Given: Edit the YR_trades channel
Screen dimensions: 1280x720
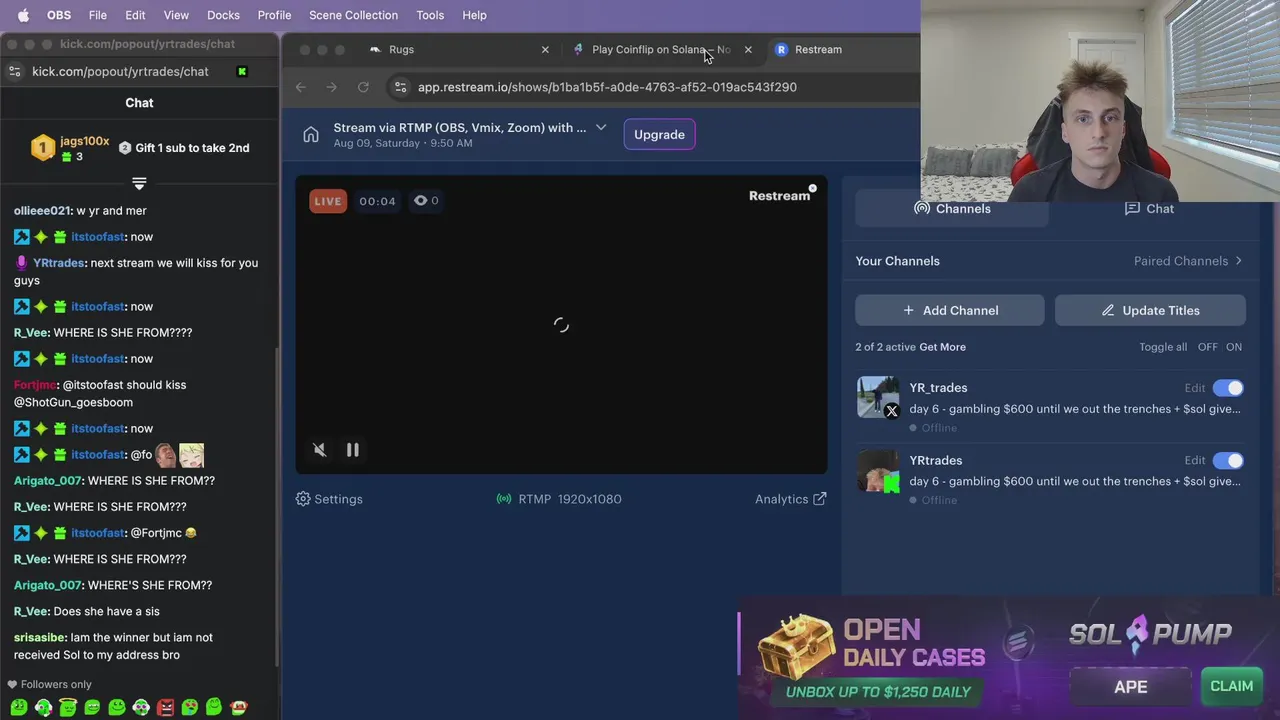Looking at the screenshot, I should [1195, 388].
